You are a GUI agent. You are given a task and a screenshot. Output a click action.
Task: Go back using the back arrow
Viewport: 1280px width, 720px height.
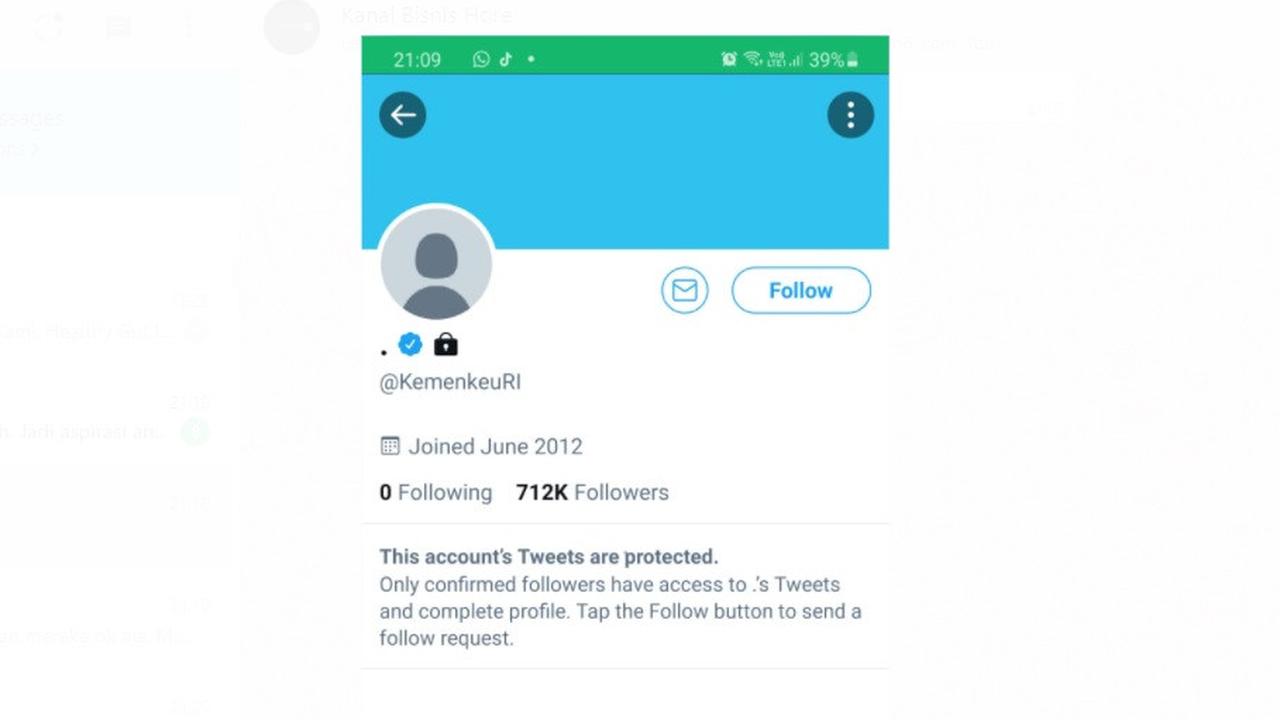click(402, 114)
